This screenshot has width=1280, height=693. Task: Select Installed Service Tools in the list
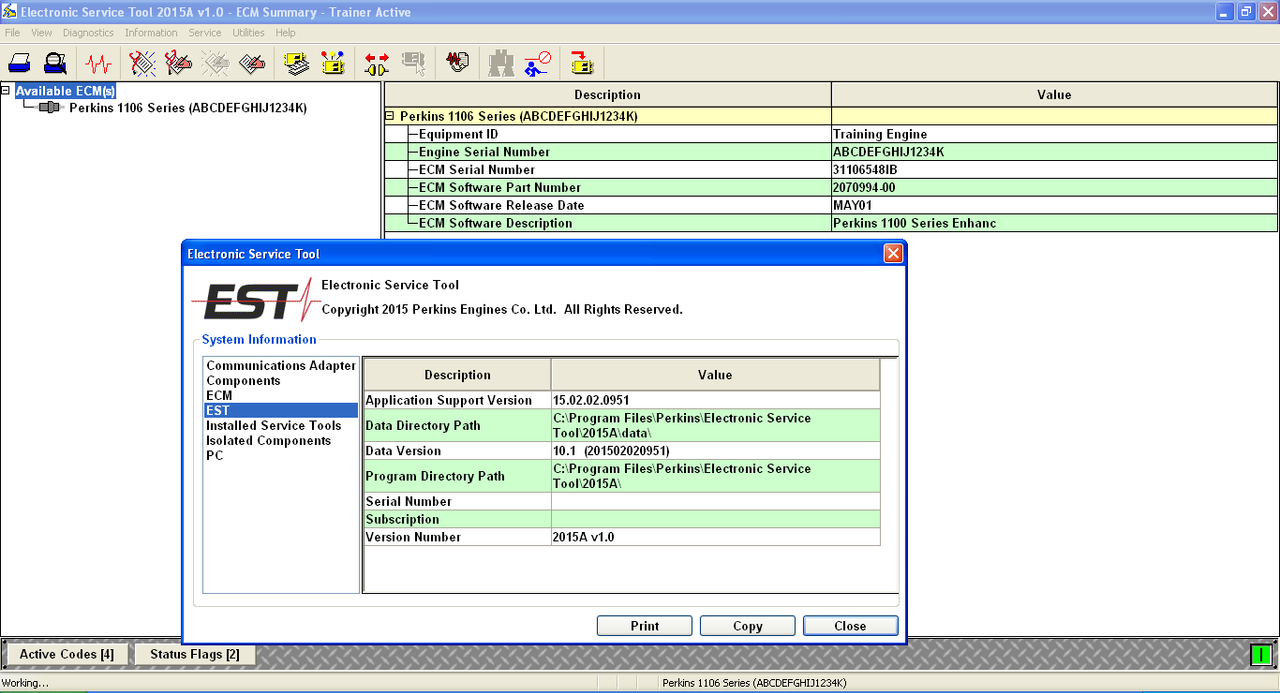coord(274,426)
